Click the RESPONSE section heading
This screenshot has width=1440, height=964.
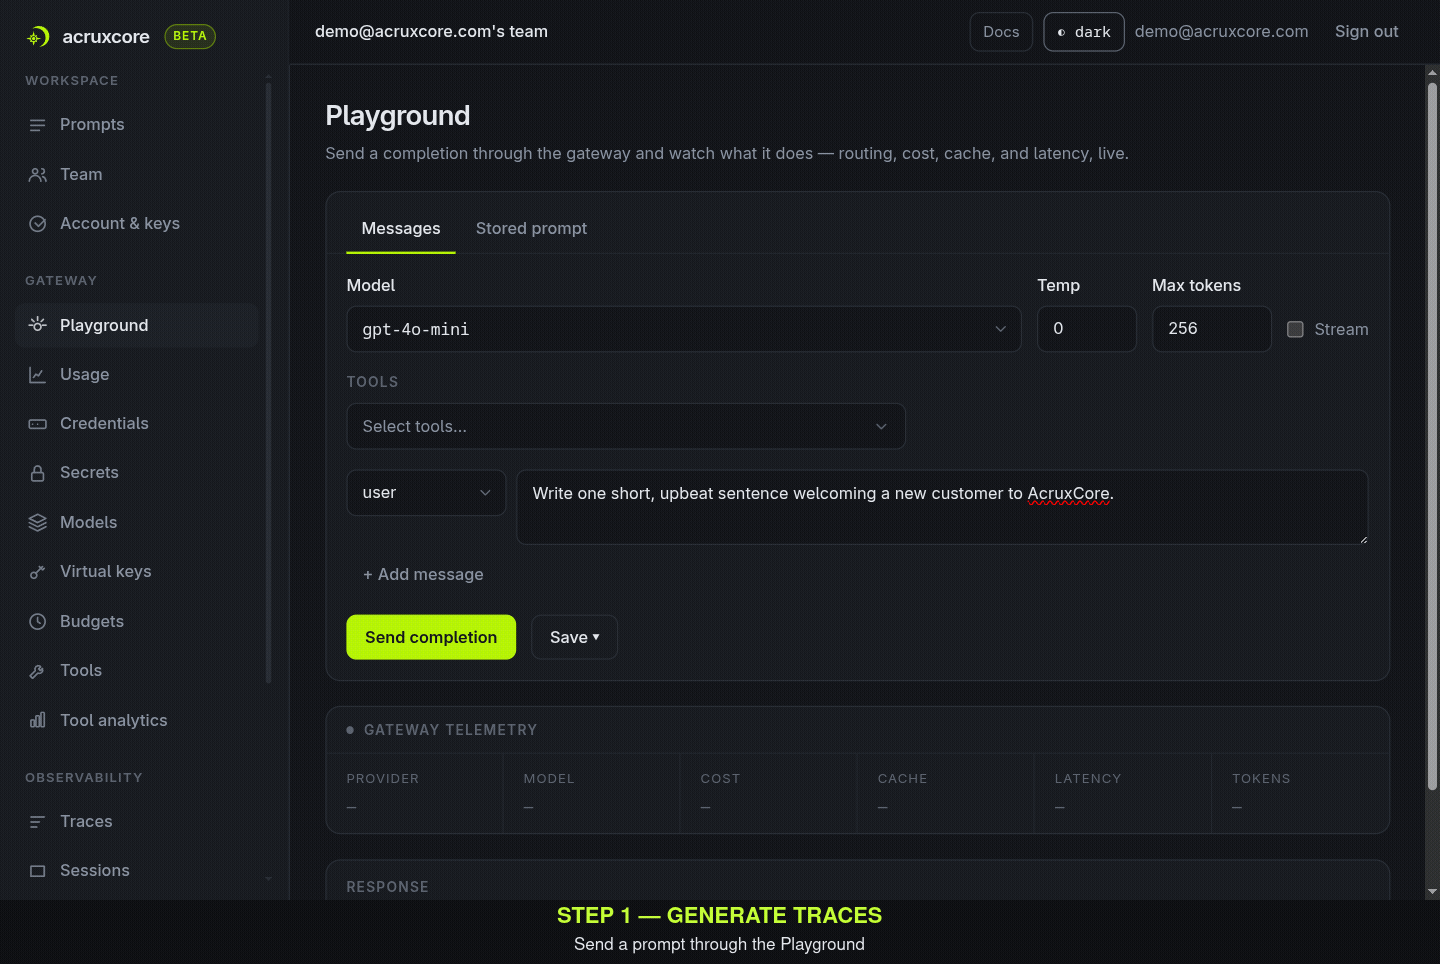pos(387,887)
